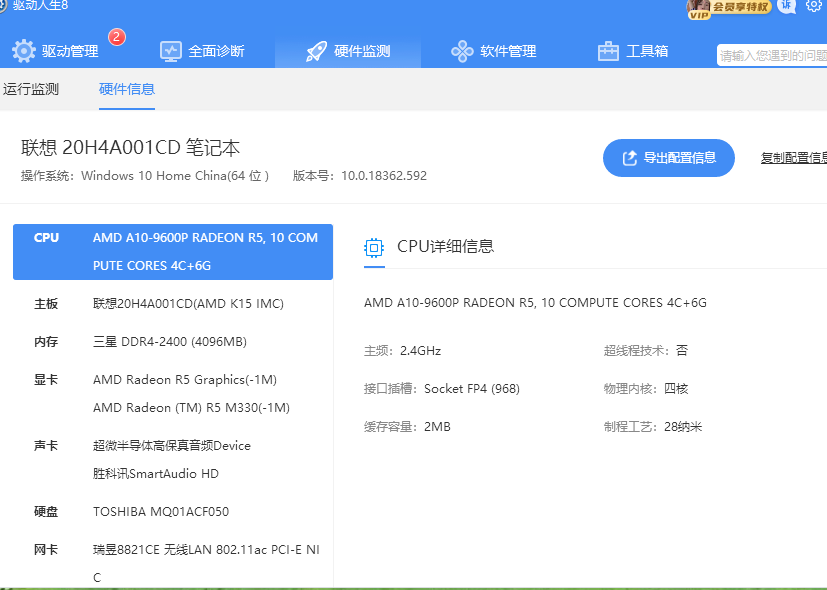Open the VIP 会员享特权 badge
827x590 pixels.
pyautogui.click(x=729, y=8)
